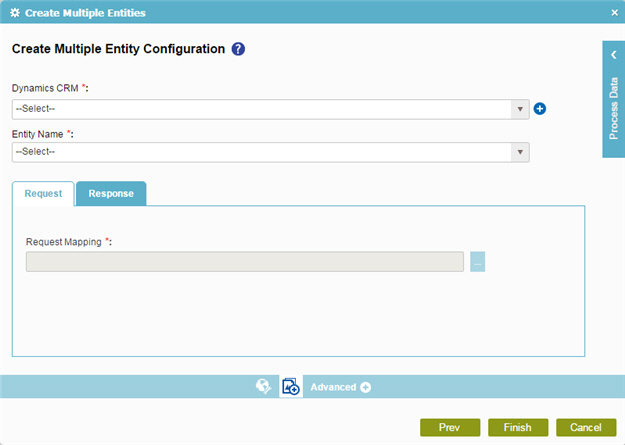Click the Process Data vertical label

pyautogui.click(x=614, y=108)
